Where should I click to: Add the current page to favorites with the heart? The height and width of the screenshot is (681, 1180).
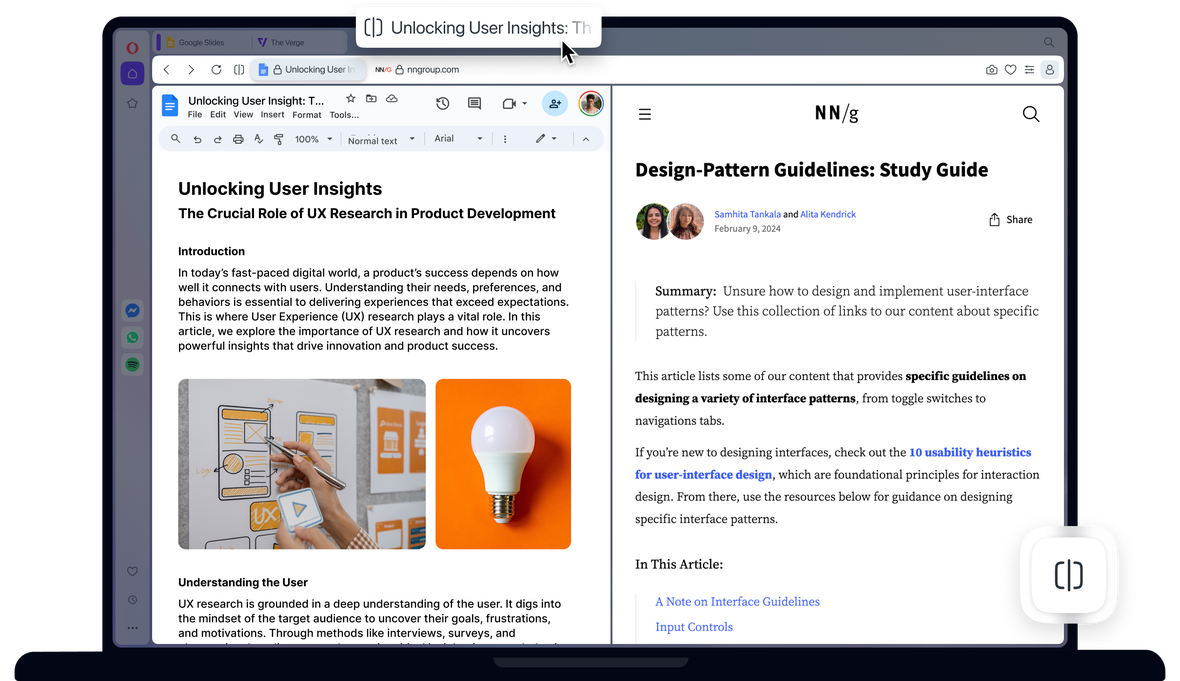(1011, 69)
